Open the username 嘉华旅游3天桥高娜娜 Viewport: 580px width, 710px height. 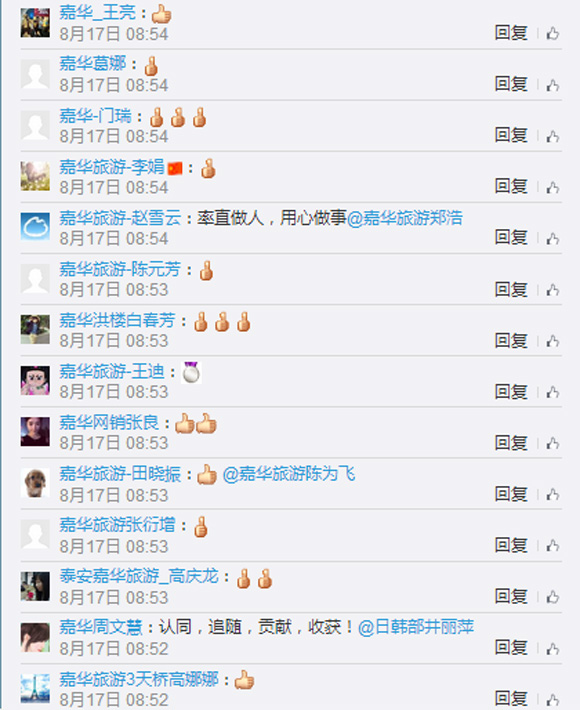[x=139, y=679]
